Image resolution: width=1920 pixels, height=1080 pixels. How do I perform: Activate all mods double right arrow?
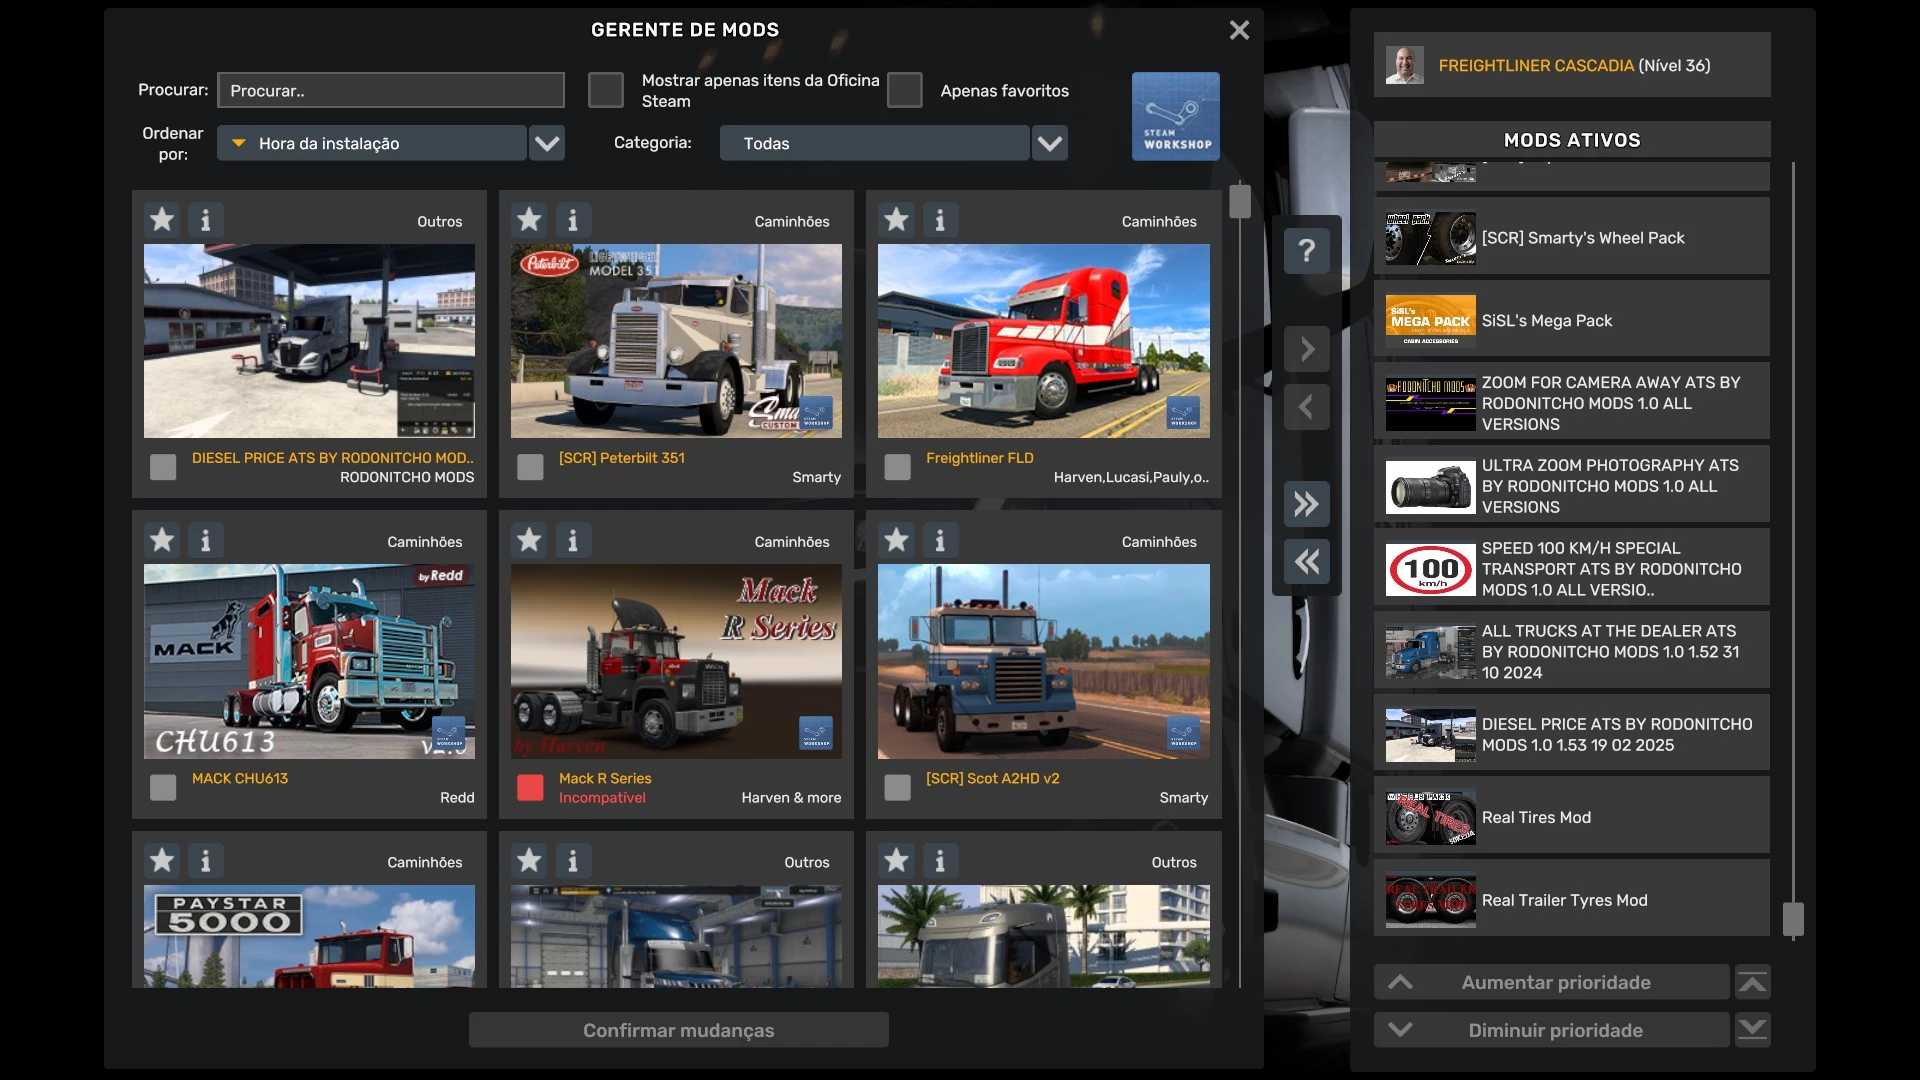pyautogui.click(x=1306, y=504)
